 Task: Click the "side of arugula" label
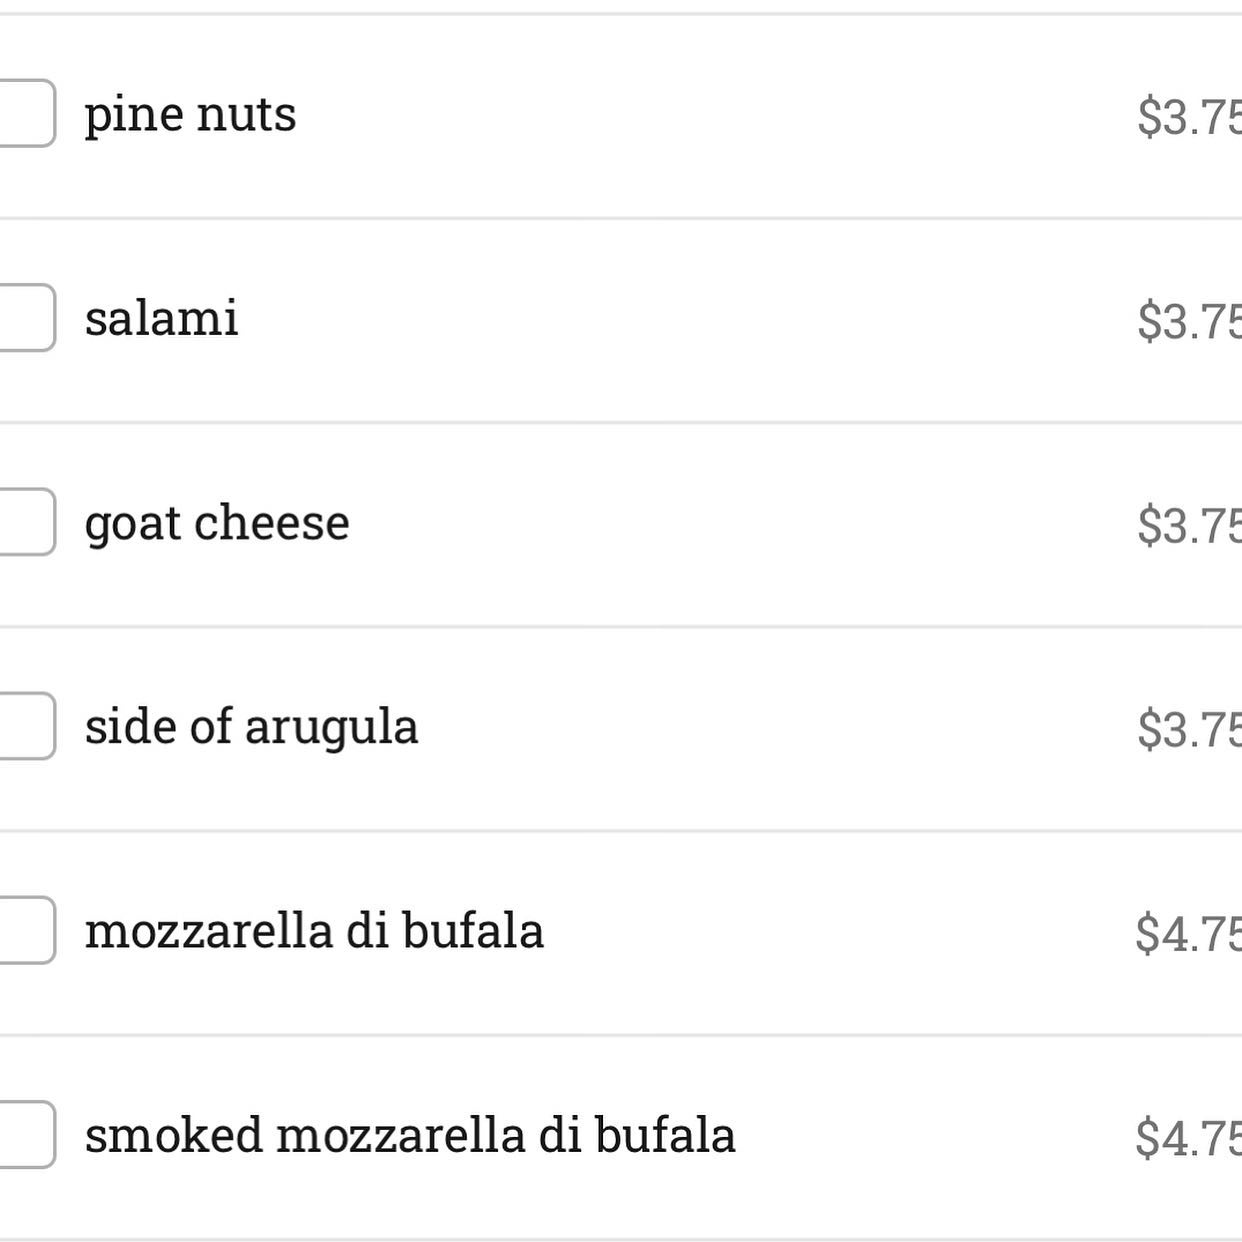click(251, 727)
